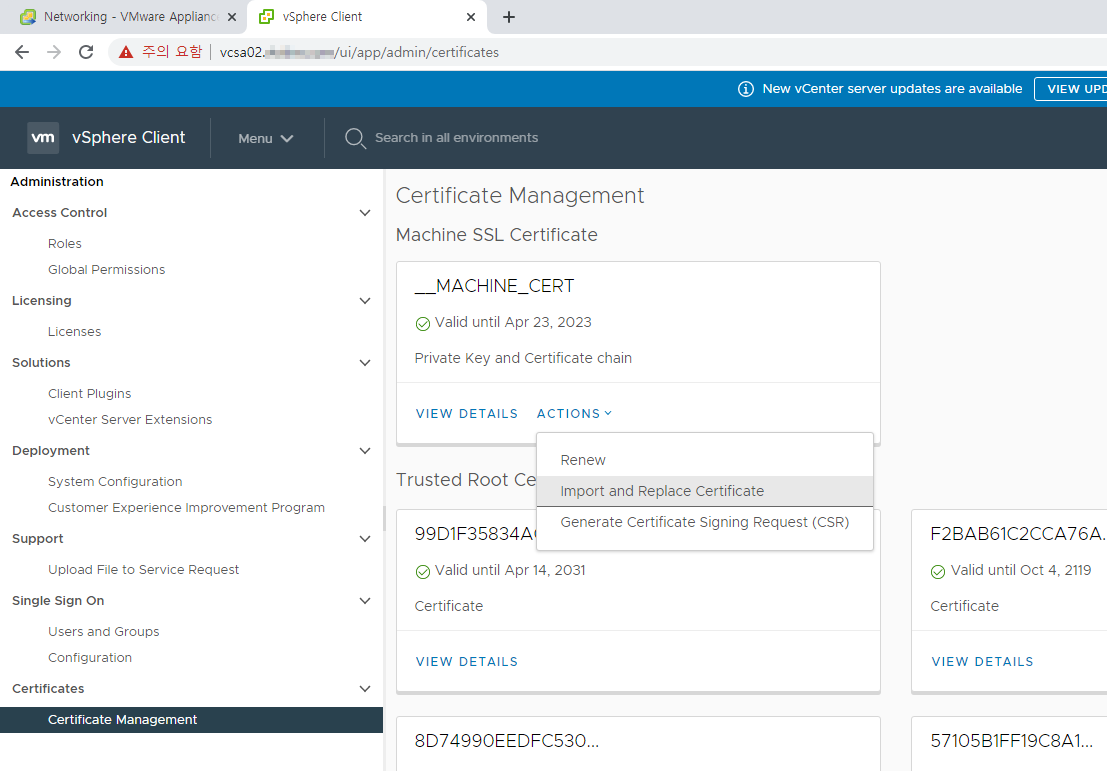Image resolution: width=1107 pixels, height=771 pixels.
Task: Click the __MACHINE_CERT card title
Action: pyautogui.click(x=494, y=286)
